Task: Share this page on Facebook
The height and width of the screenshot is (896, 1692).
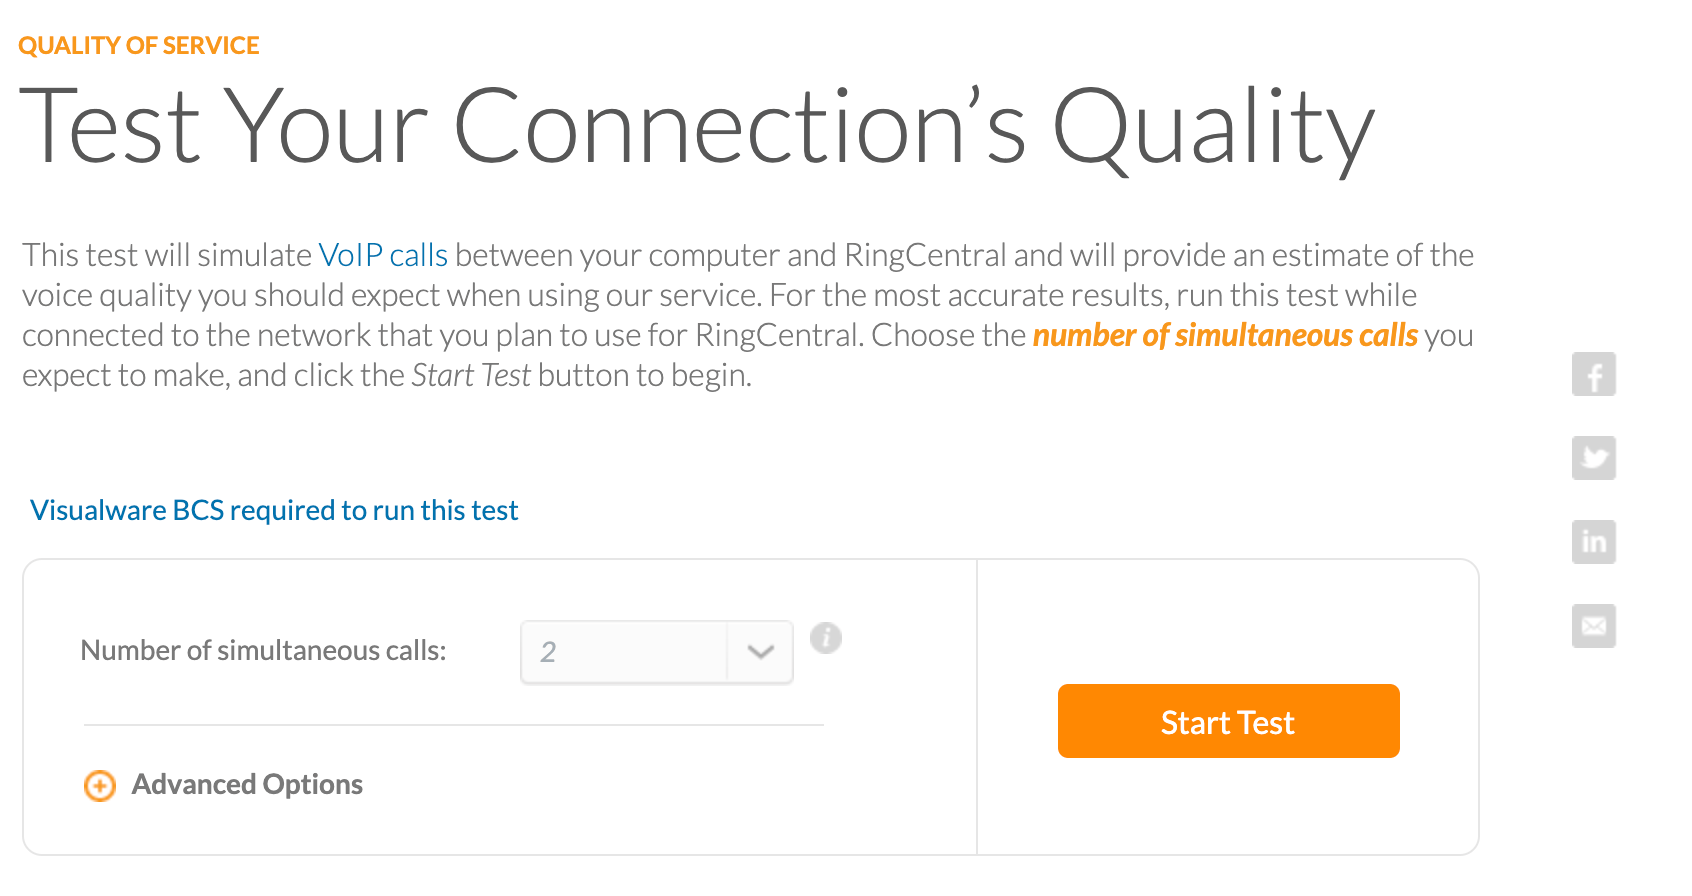Action: (1593, 375)
